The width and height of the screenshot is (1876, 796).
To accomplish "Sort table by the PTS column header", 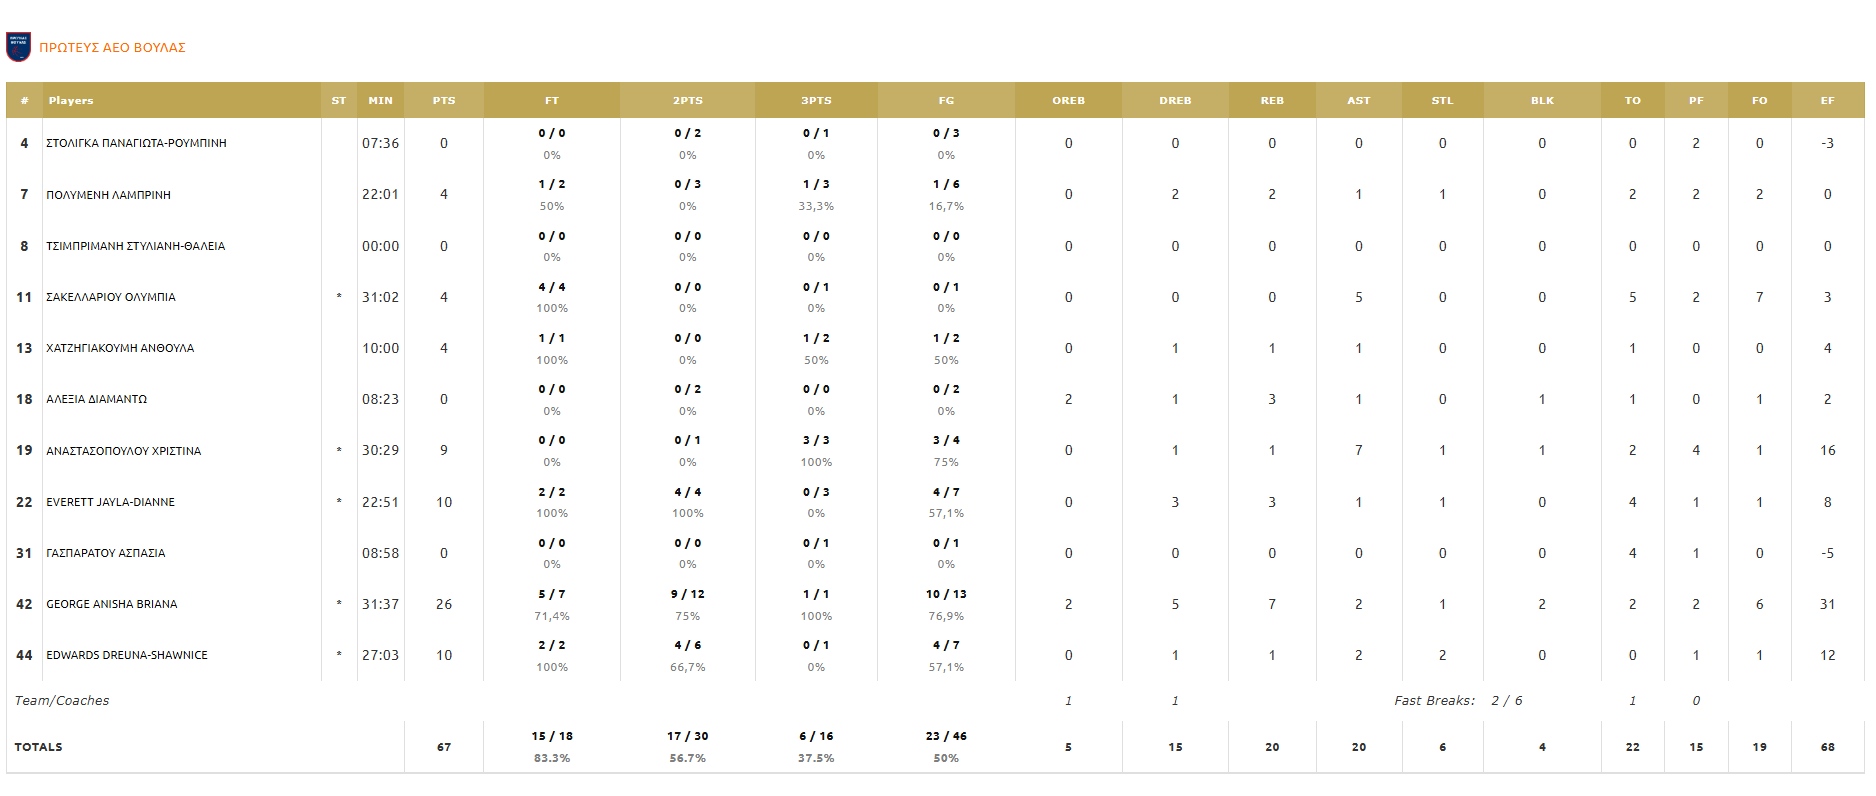I will tap(444, 101).
